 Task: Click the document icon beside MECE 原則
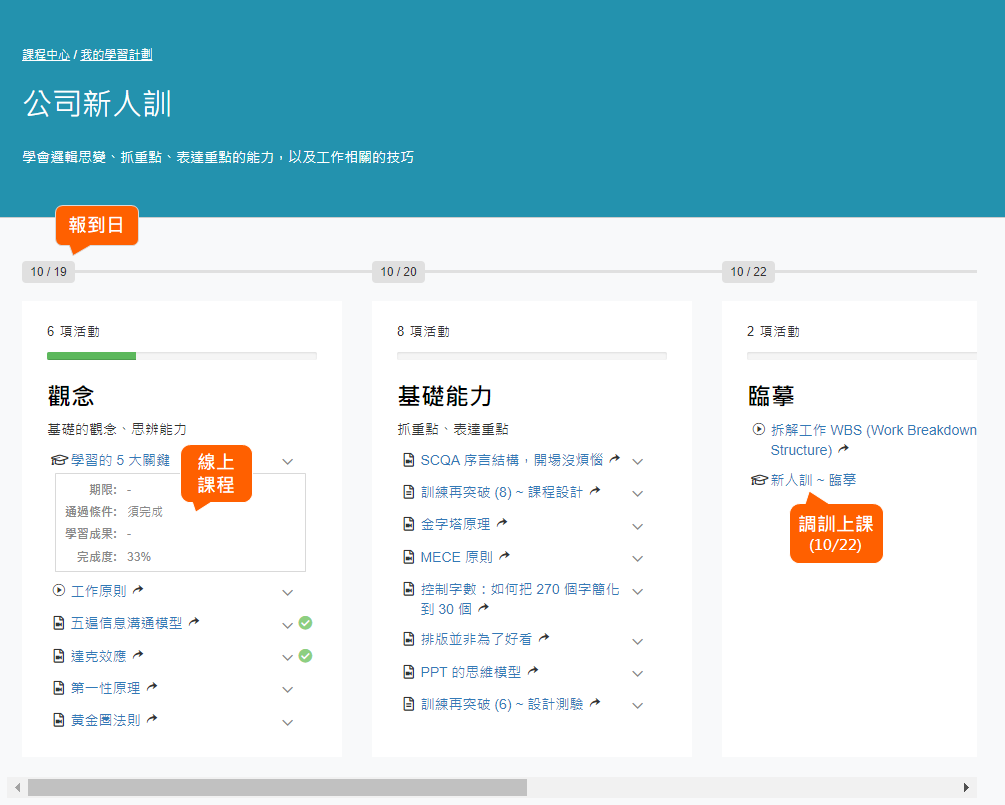tap(408, 557)
